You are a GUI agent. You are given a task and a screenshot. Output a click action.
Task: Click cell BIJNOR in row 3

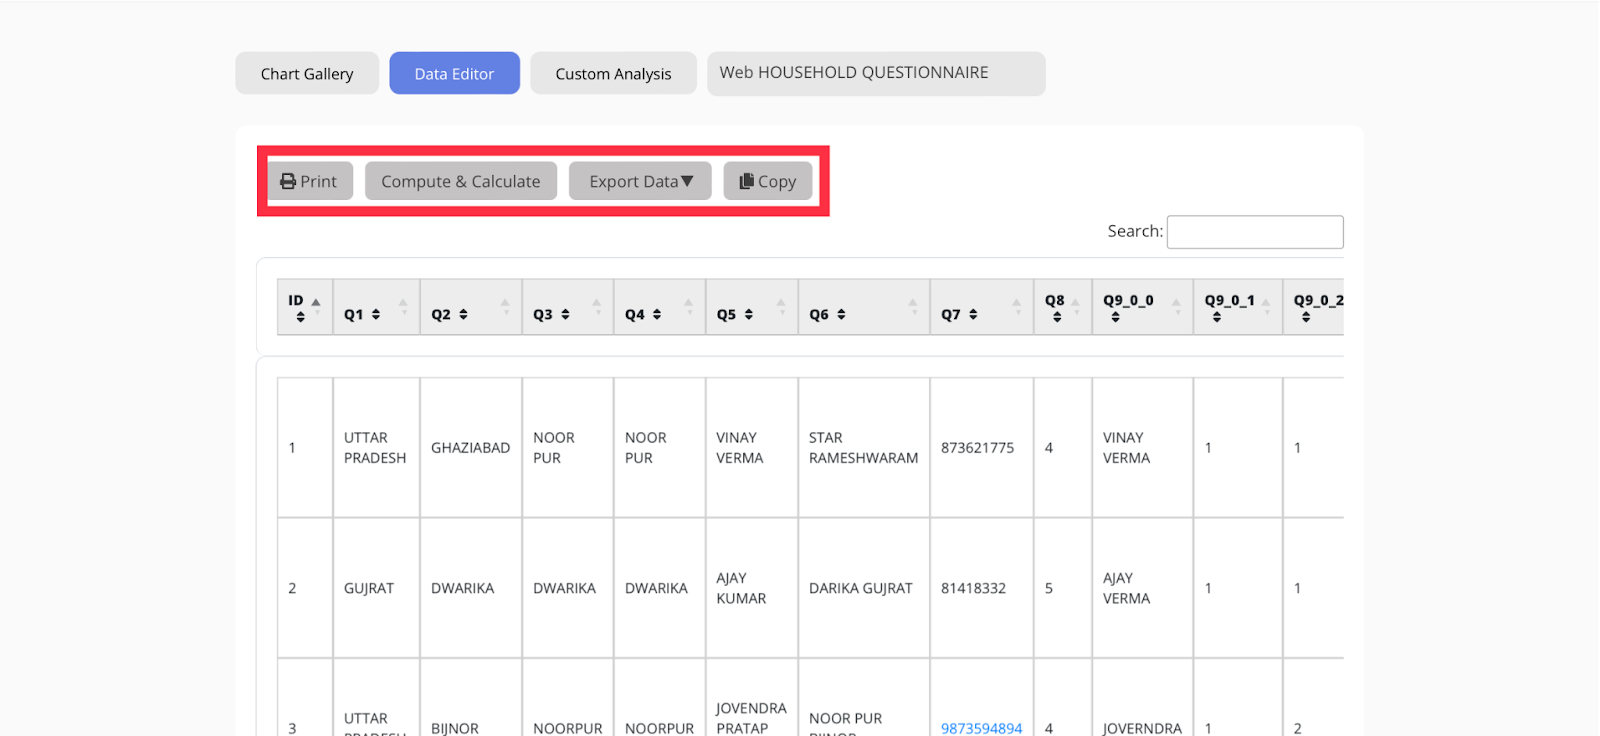click(471, 697)
